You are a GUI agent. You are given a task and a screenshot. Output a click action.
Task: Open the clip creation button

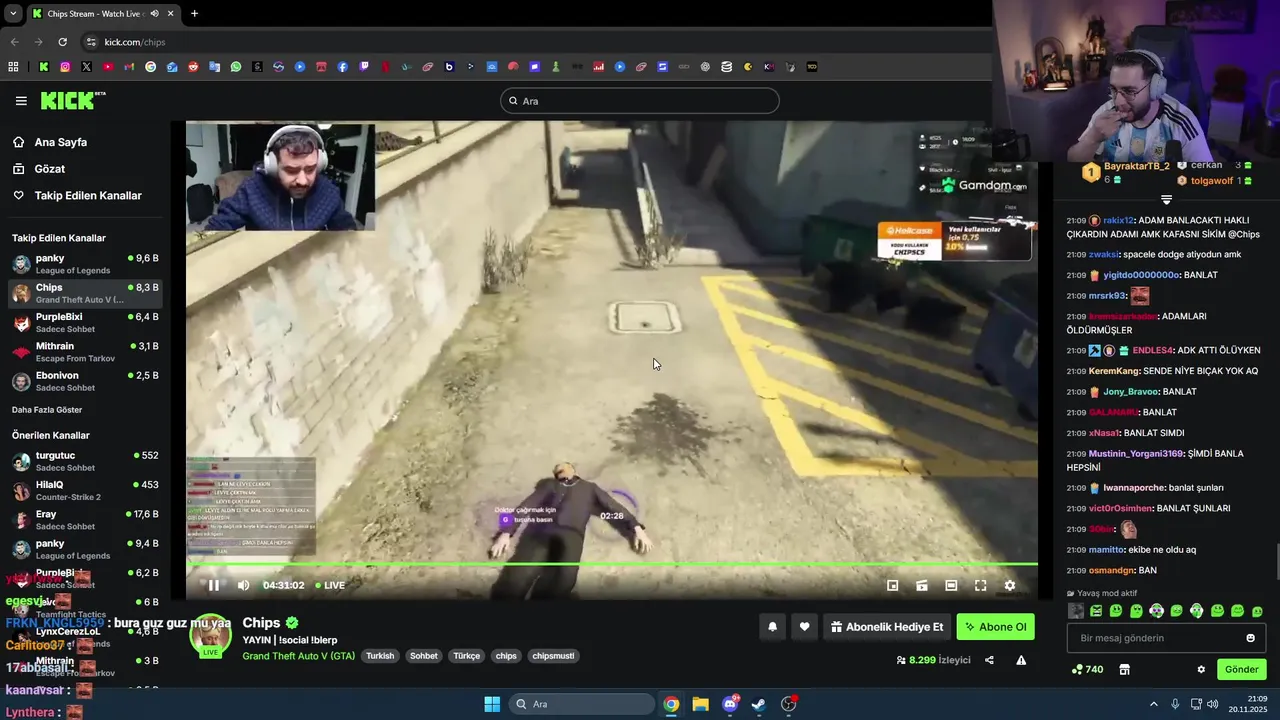point(922,585)
